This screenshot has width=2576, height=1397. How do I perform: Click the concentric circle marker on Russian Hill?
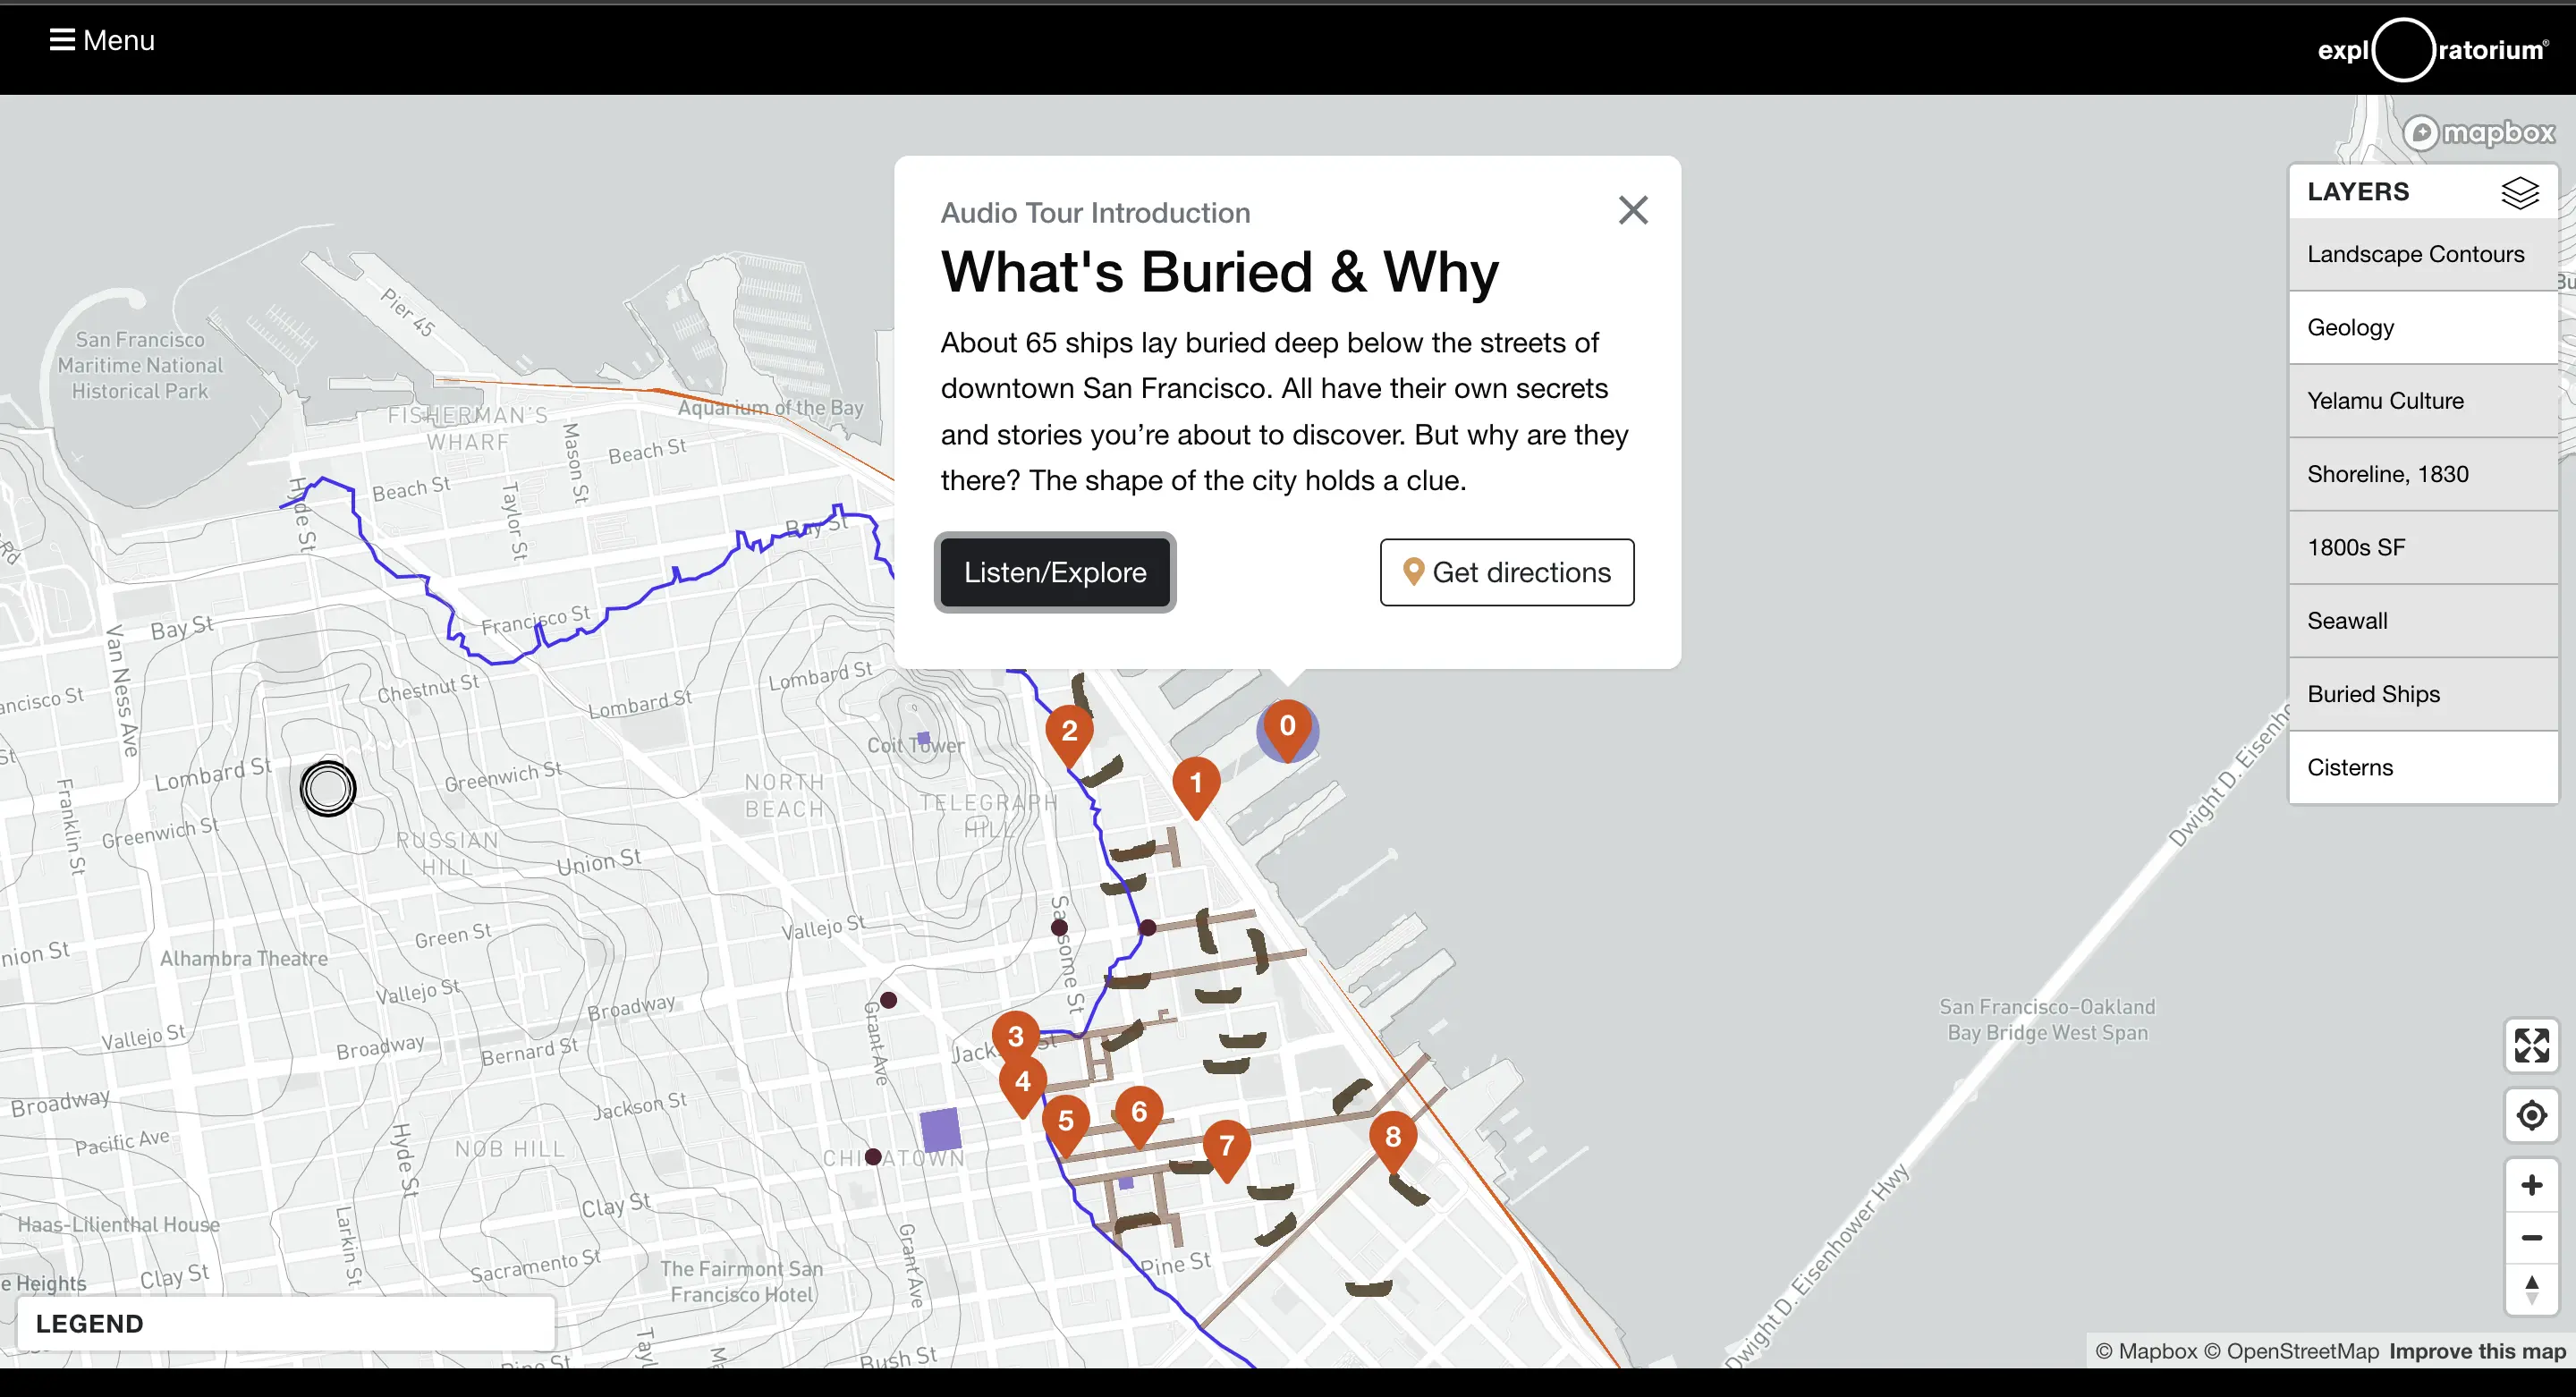(328, 789)
